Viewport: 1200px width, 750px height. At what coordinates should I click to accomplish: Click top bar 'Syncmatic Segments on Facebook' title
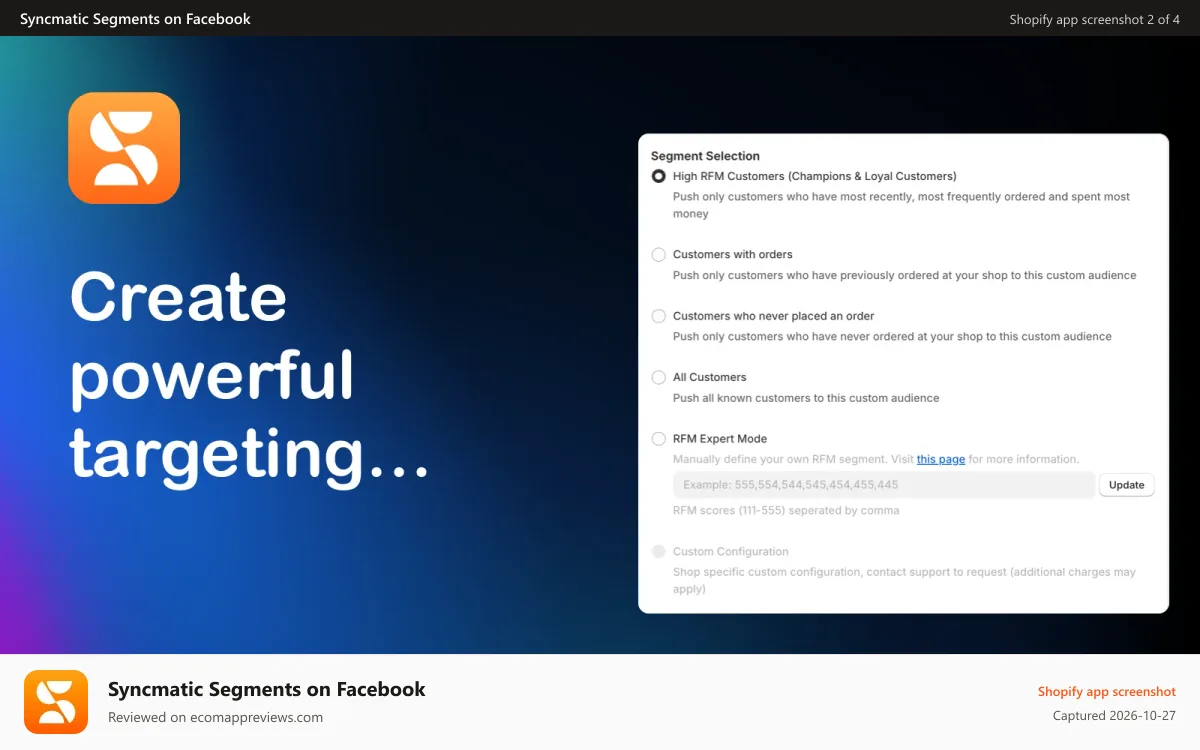click(x=135, y=19)
